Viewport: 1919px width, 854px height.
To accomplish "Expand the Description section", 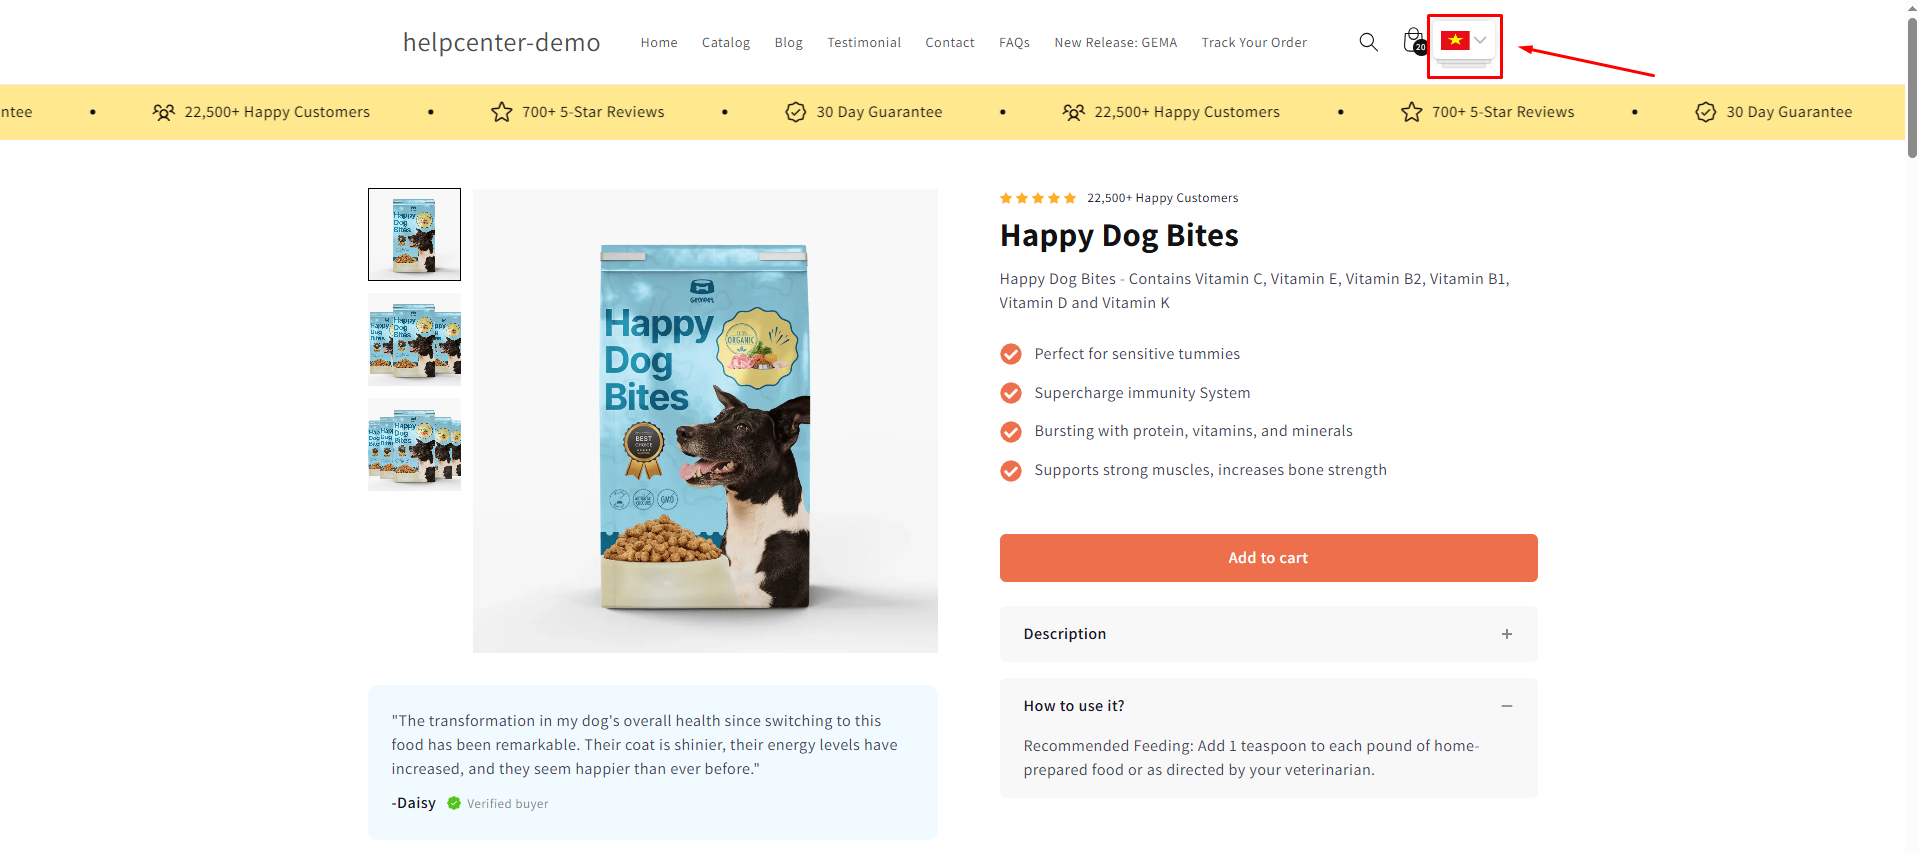I will click(x=1506, y=634).
